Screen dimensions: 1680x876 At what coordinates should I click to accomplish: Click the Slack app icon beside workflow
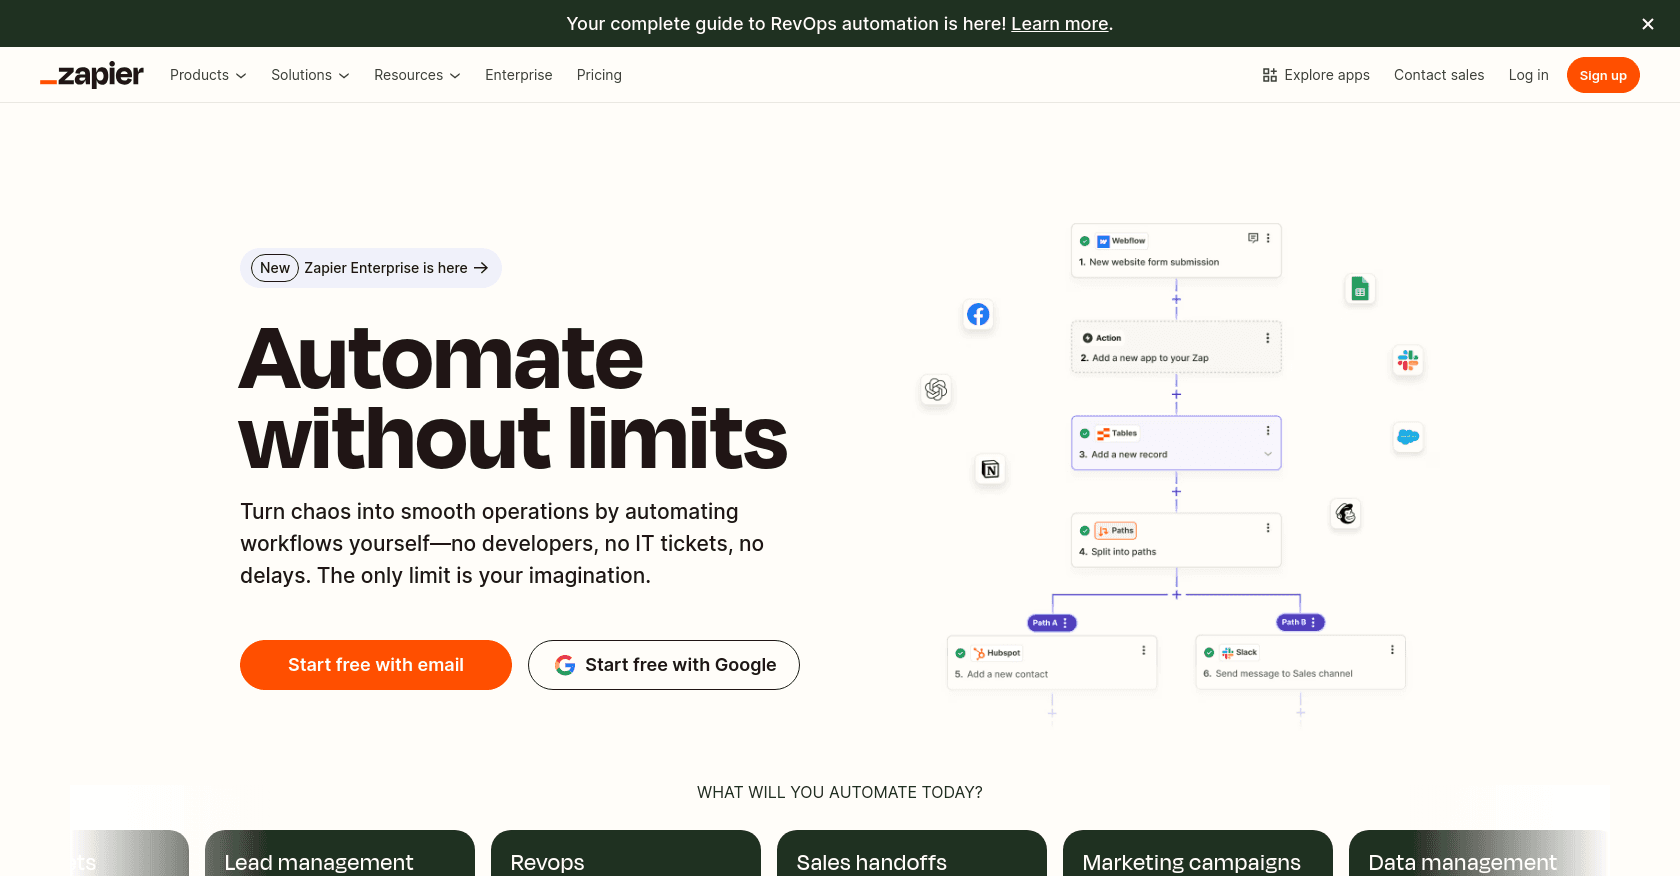pyautogui.click(x=1408, y=360)
